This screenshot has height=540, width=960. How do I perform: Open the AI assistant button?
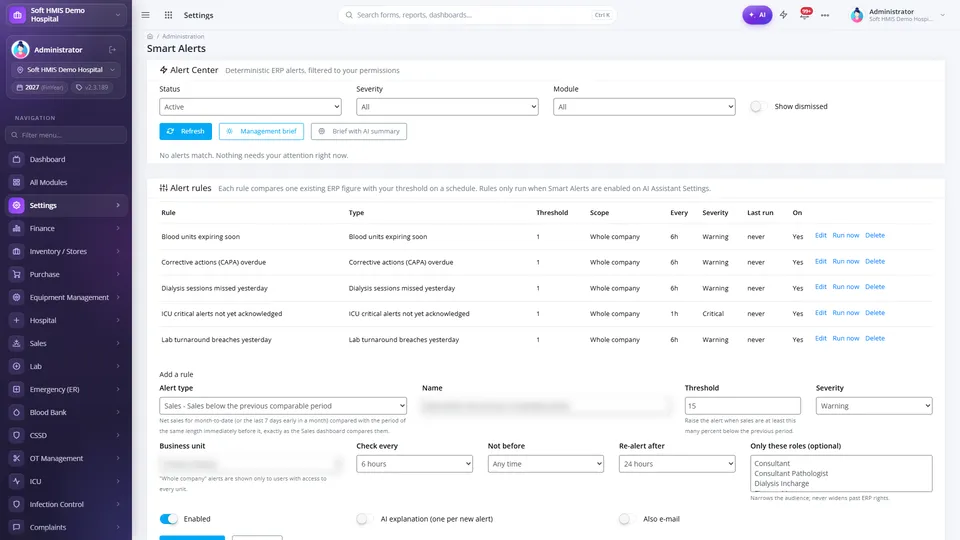click(x=757, y=15)
